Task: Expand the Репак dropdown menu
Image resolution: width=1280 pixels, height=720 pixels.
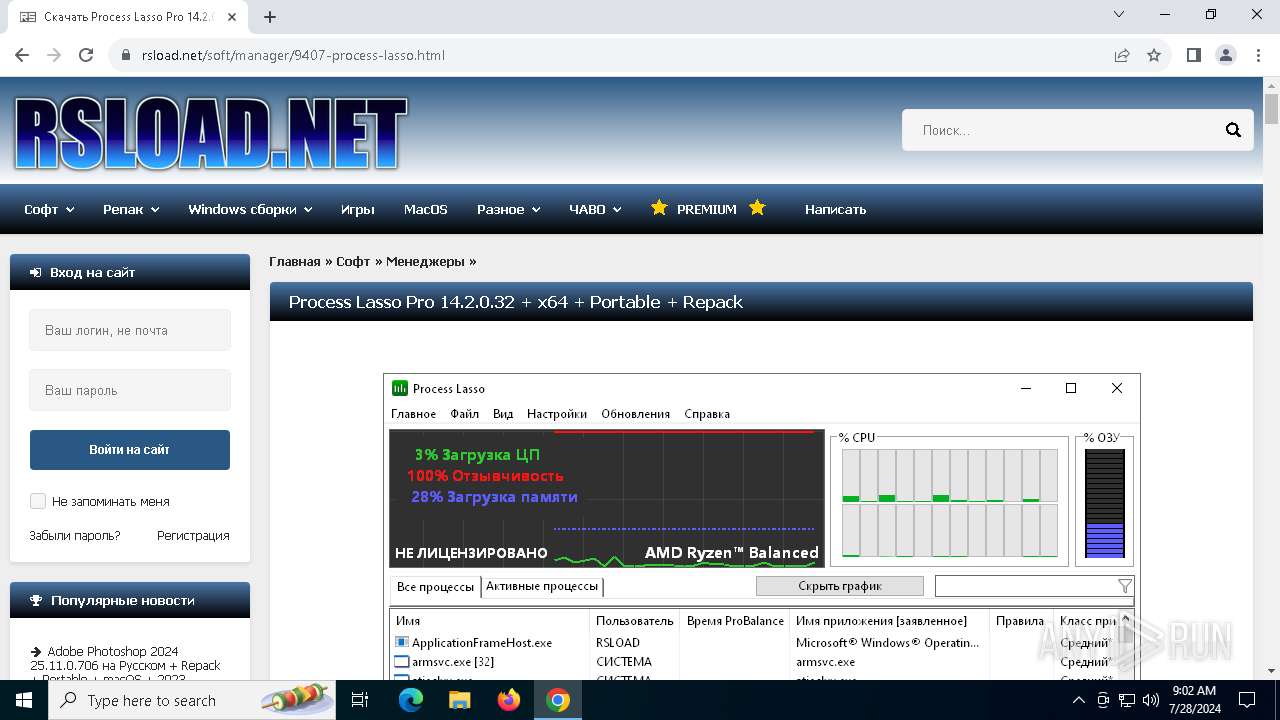Action: pos(131,209)
